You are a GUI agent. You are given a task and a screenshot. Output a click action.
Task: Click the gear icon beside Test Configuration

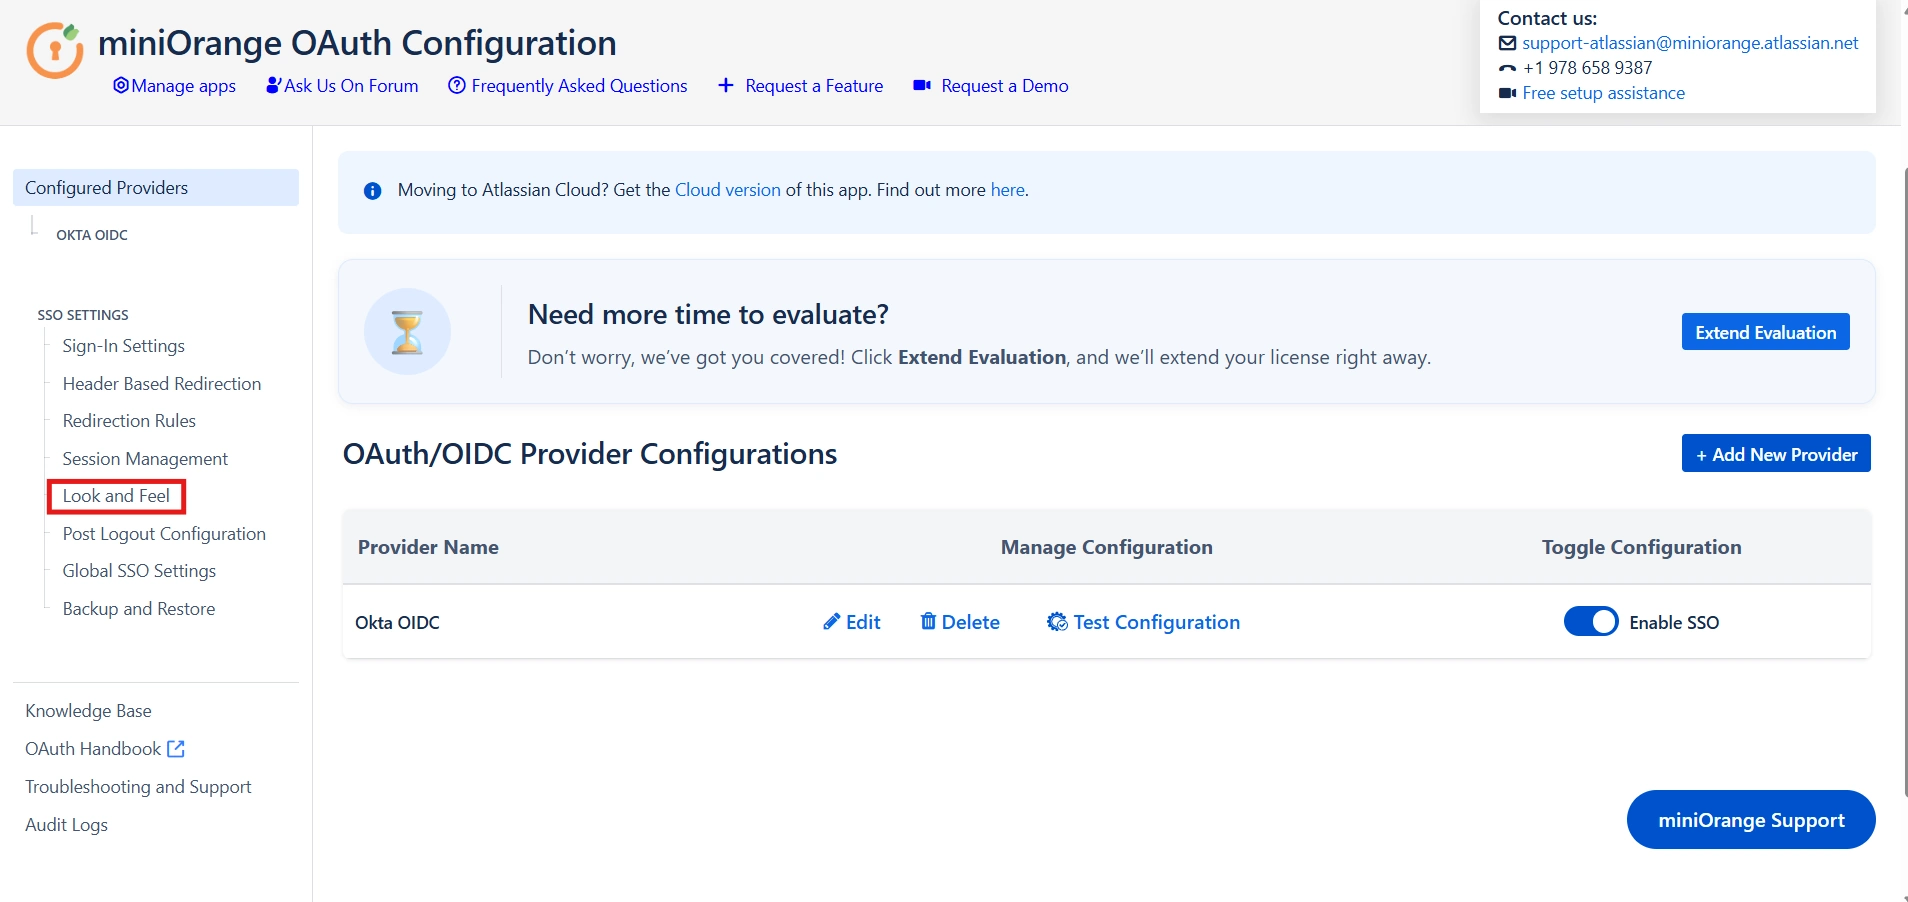coord(1057,622)
